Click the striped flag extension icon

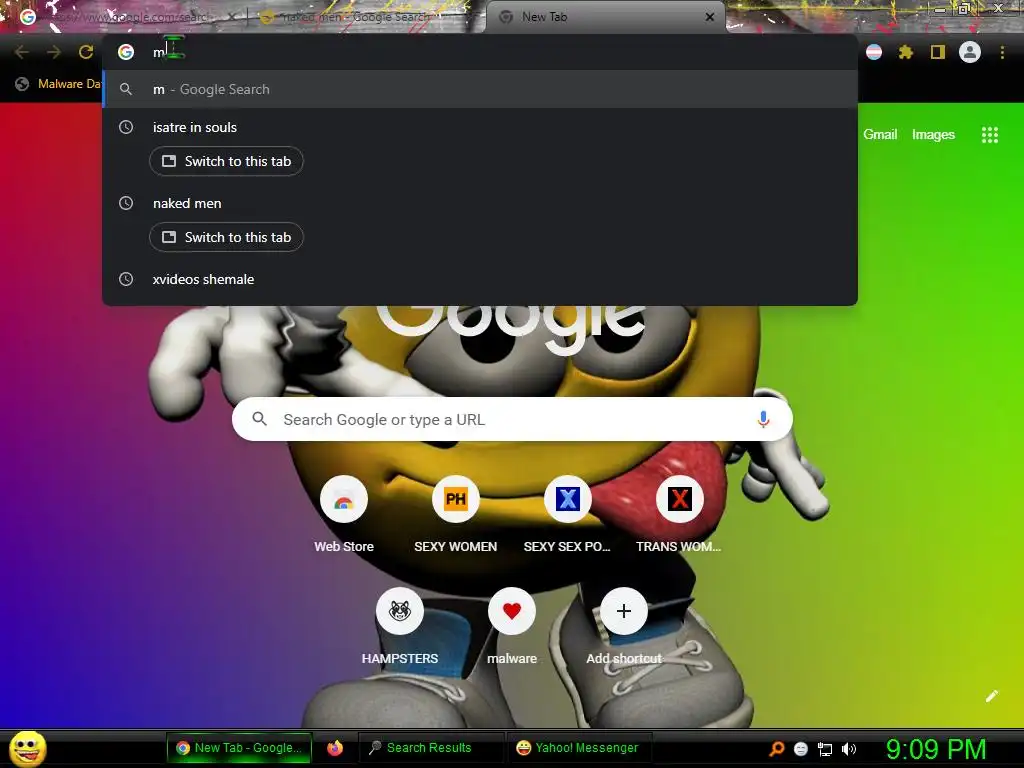tap(874, 52)
